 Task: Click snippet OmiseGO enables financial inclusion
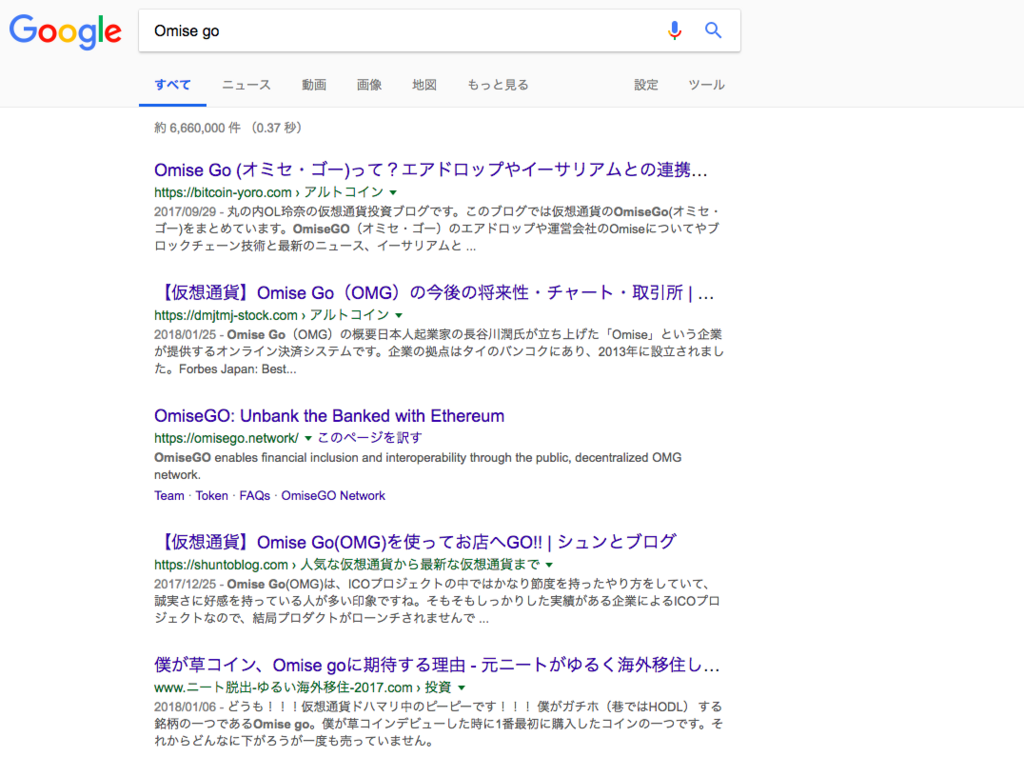(x=418, y=466)
